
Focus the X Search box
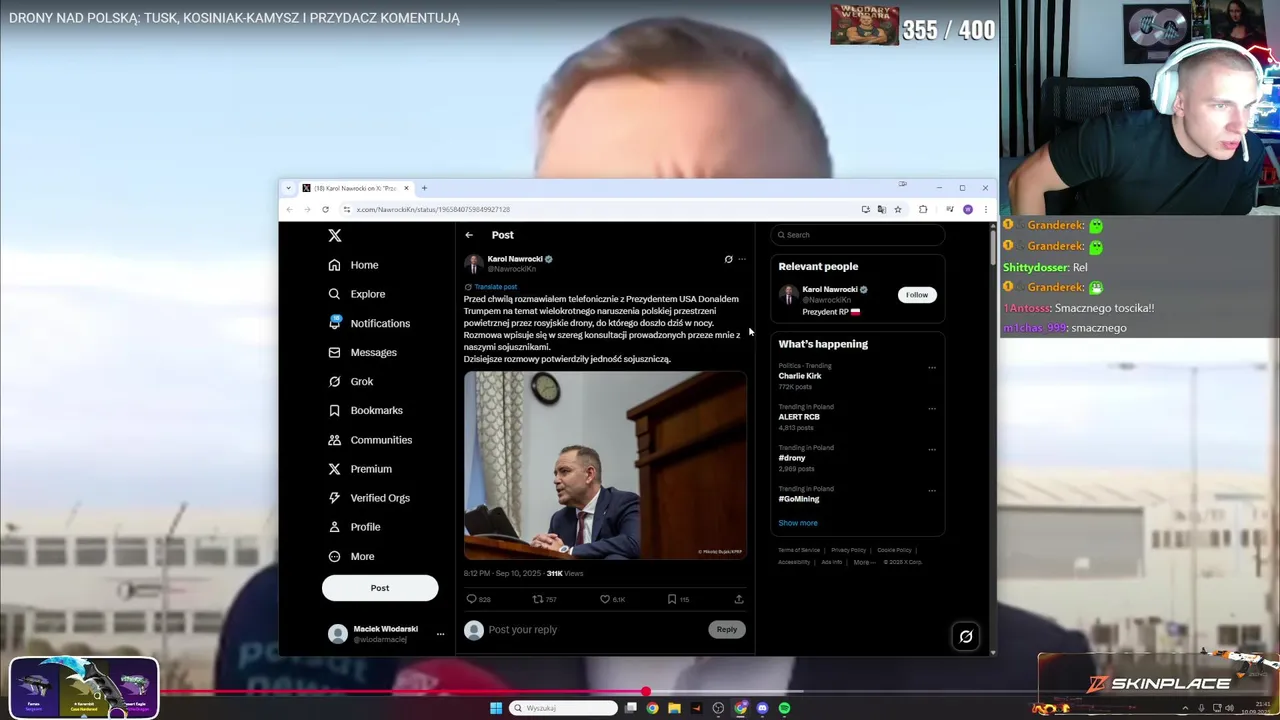858,235
